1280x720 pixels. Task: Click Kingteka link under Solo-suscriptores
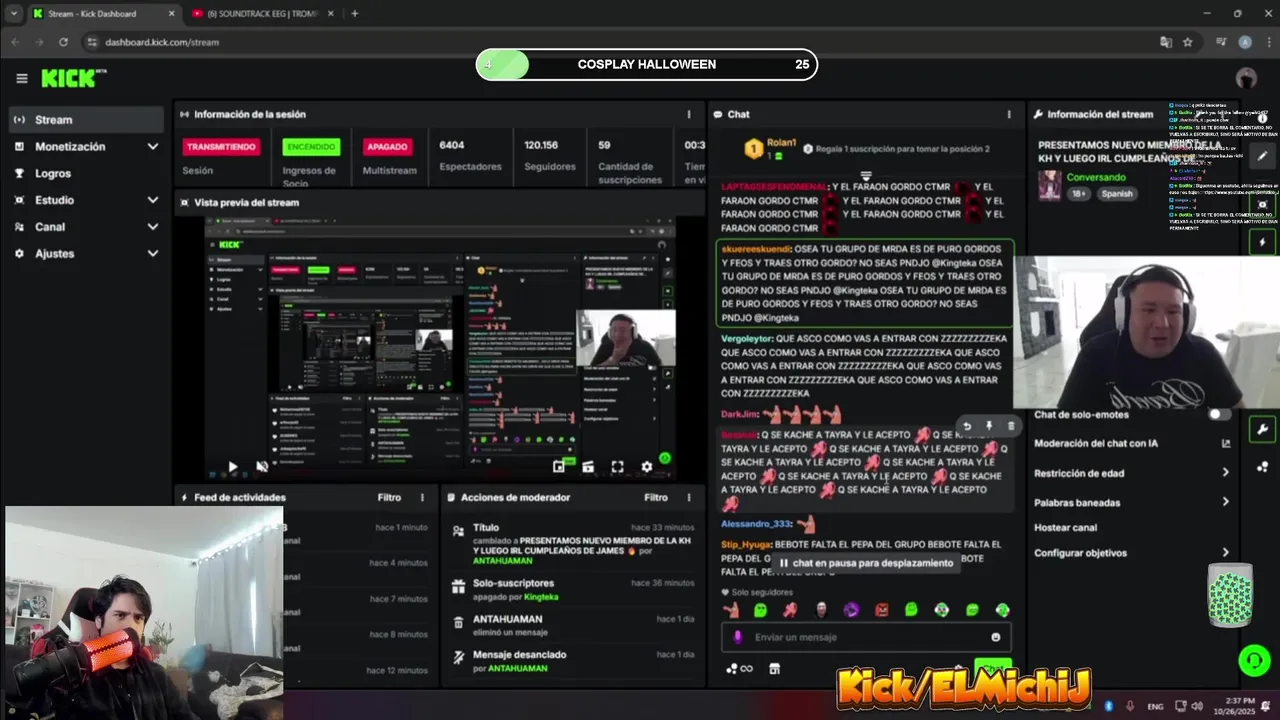[x=541, y=597]
